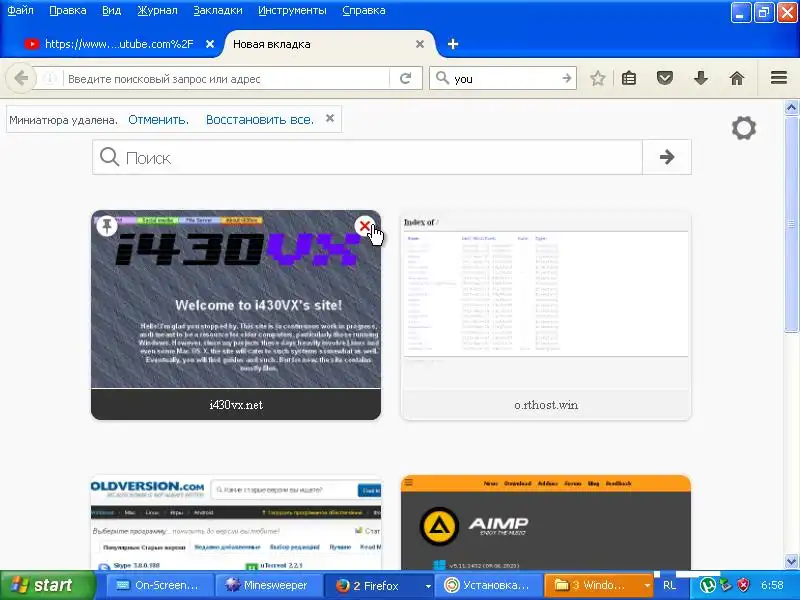
Task: Click the uTorrent tray icon
Action: [x=707, y=585]
